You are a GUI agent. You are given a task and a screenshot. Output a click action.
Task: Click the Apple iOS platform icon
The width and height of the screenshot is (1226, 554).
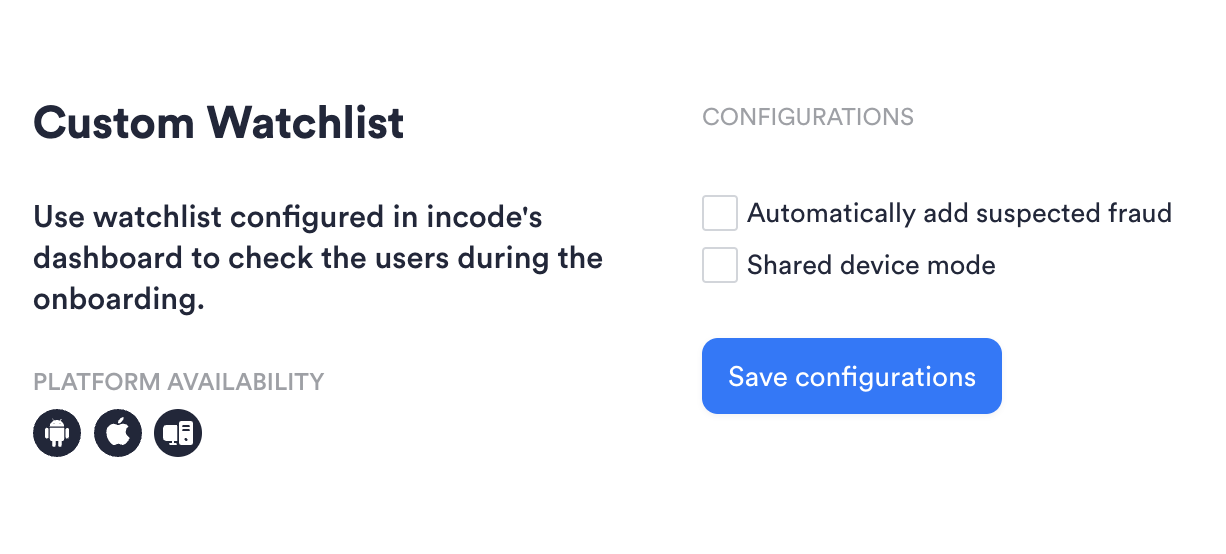[x=118, y=433]
